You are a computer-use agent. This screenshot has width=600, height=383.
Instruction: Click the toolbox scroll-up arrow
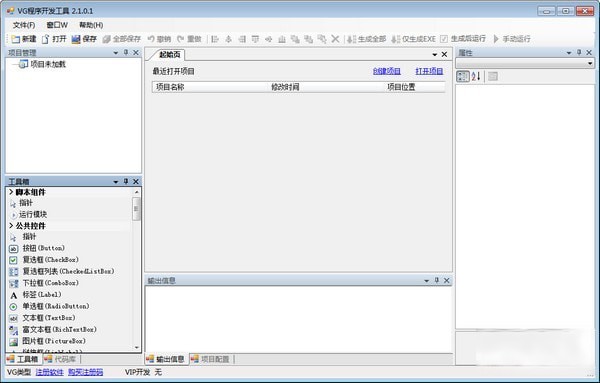137,192
